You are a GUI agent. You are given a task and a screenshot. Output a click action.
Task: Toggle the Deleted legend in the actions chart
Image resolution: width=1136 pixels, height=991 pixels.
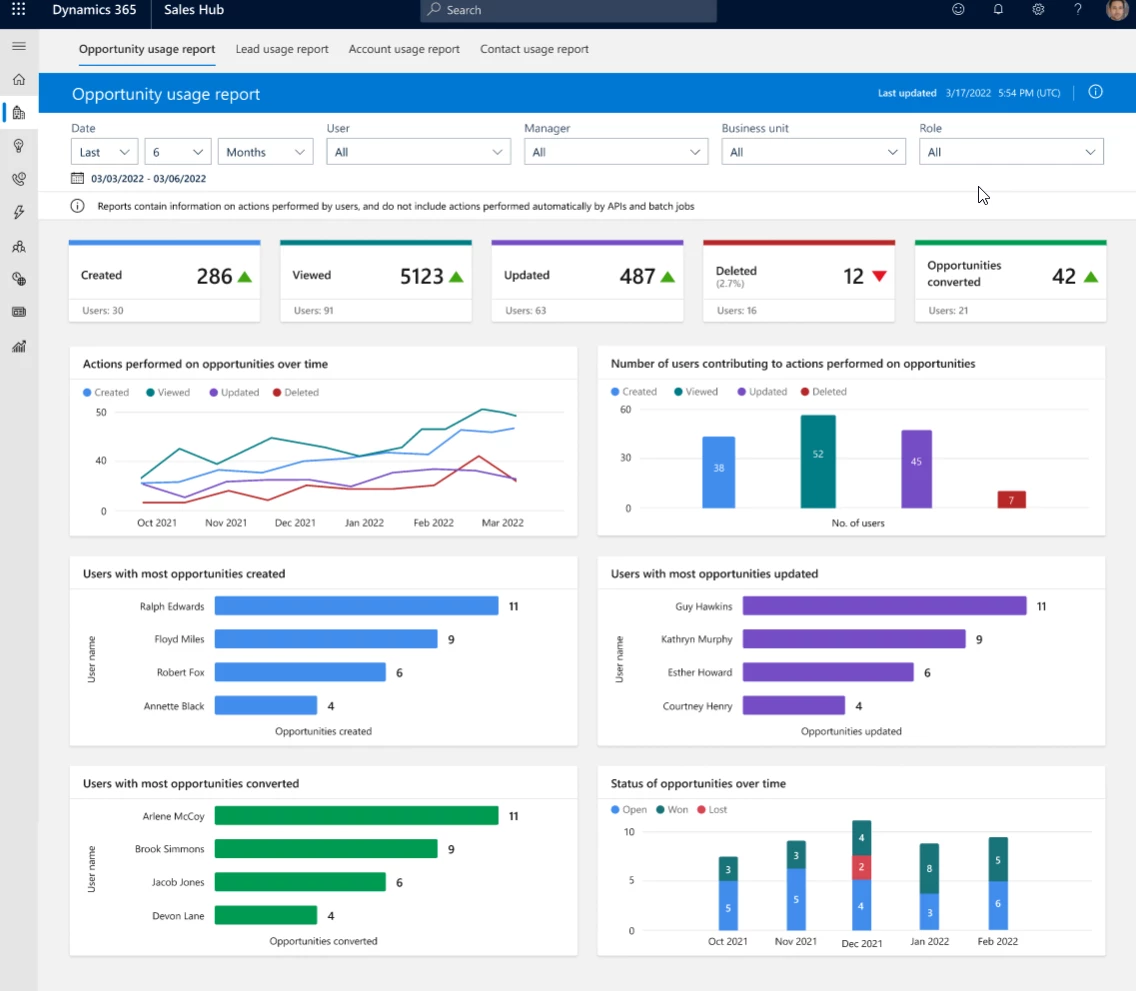pyautogui.click(x=295, y=392)
